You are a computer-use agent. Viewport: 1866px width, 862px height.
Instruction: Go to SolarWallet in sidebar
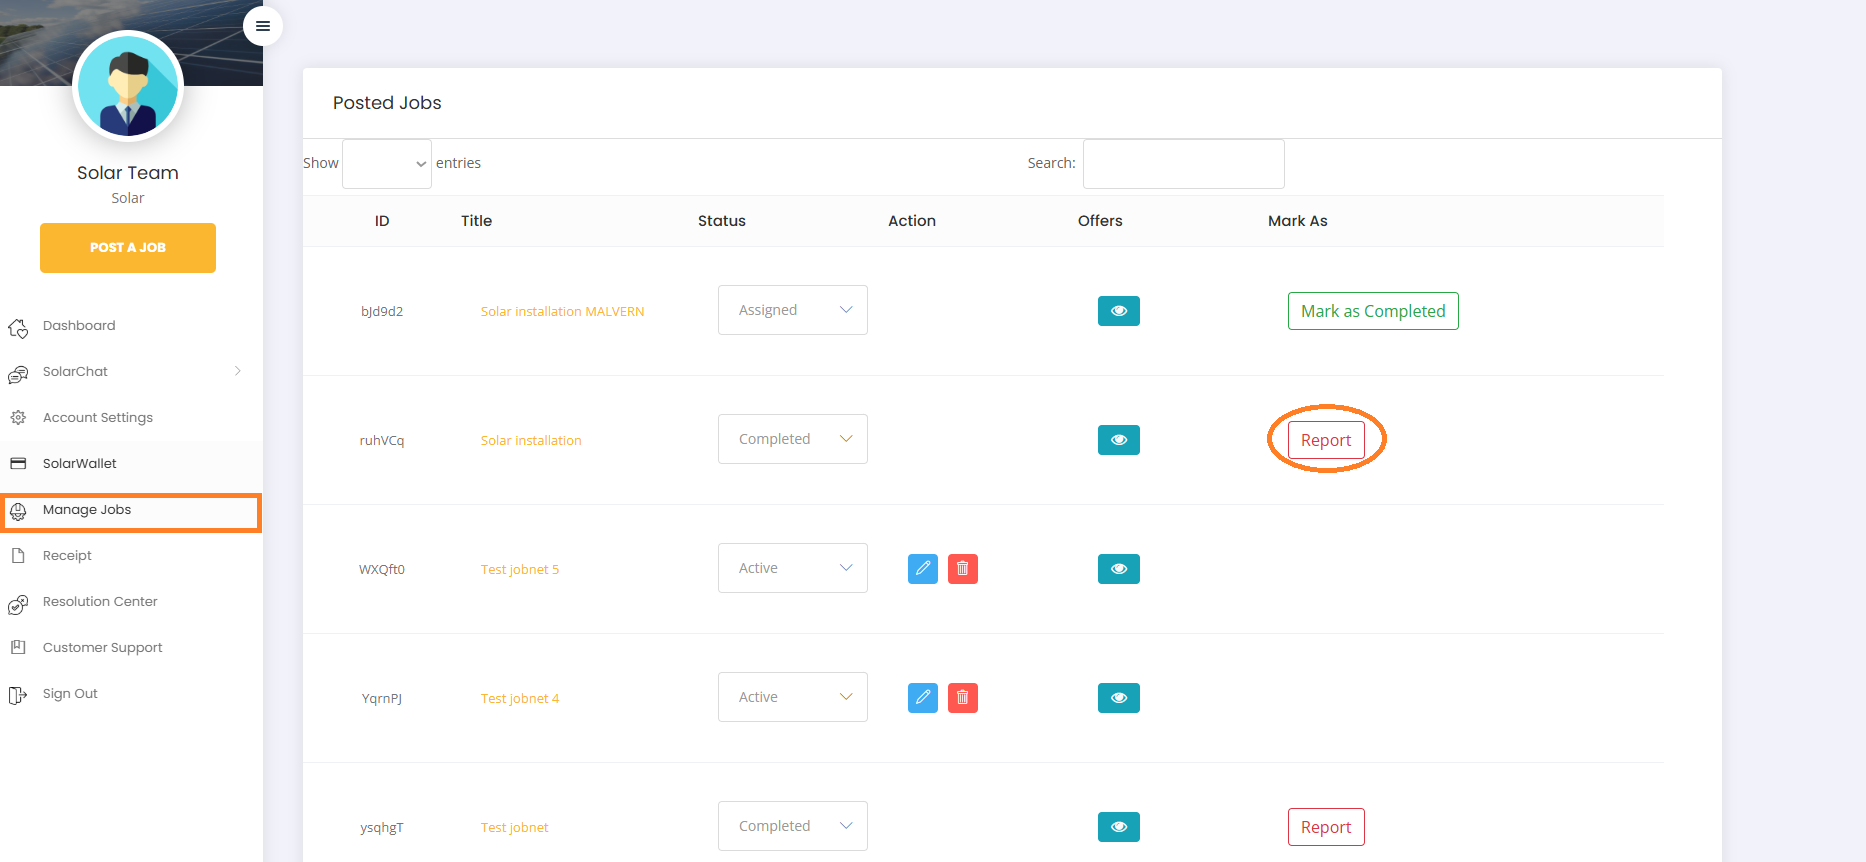pyautogui.click(x=80, y=464)
